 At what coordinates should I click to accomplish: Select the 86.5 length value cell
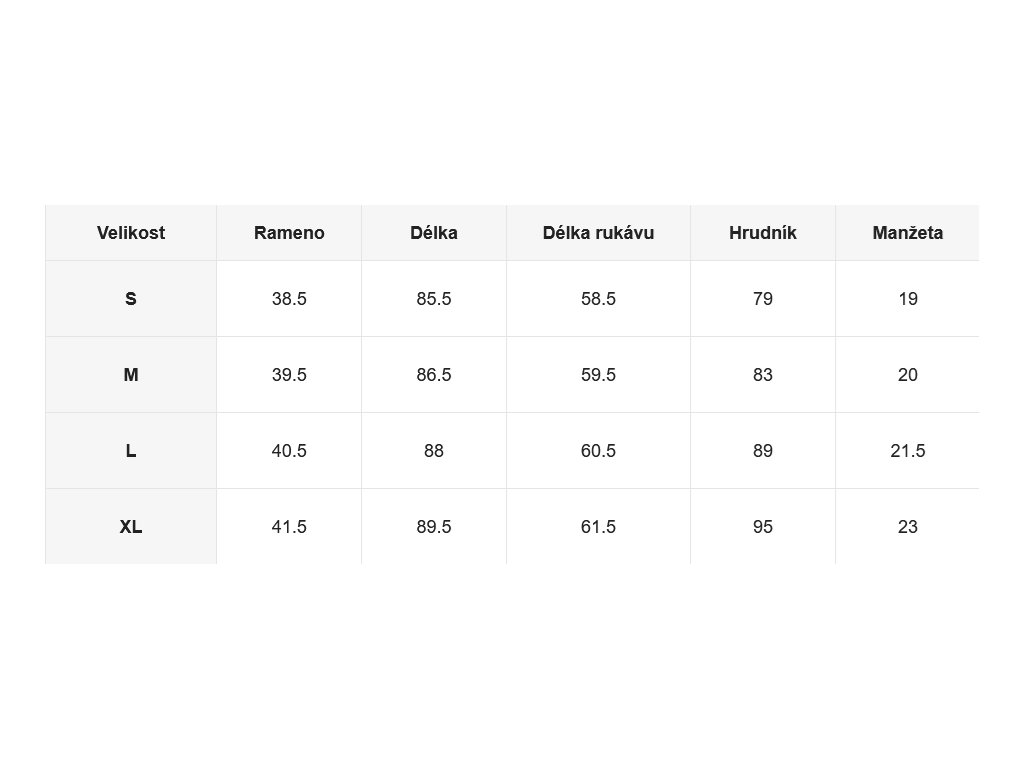point(434,375)
